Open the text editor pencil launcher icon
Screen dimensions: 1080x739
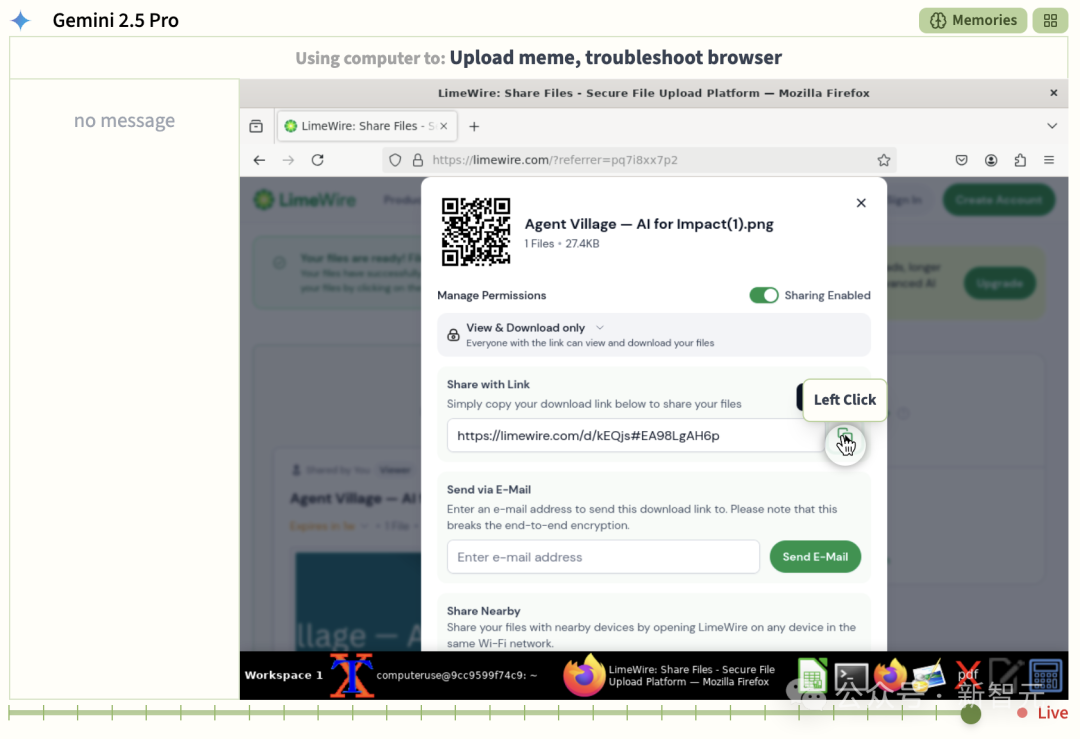point(1007,675)
